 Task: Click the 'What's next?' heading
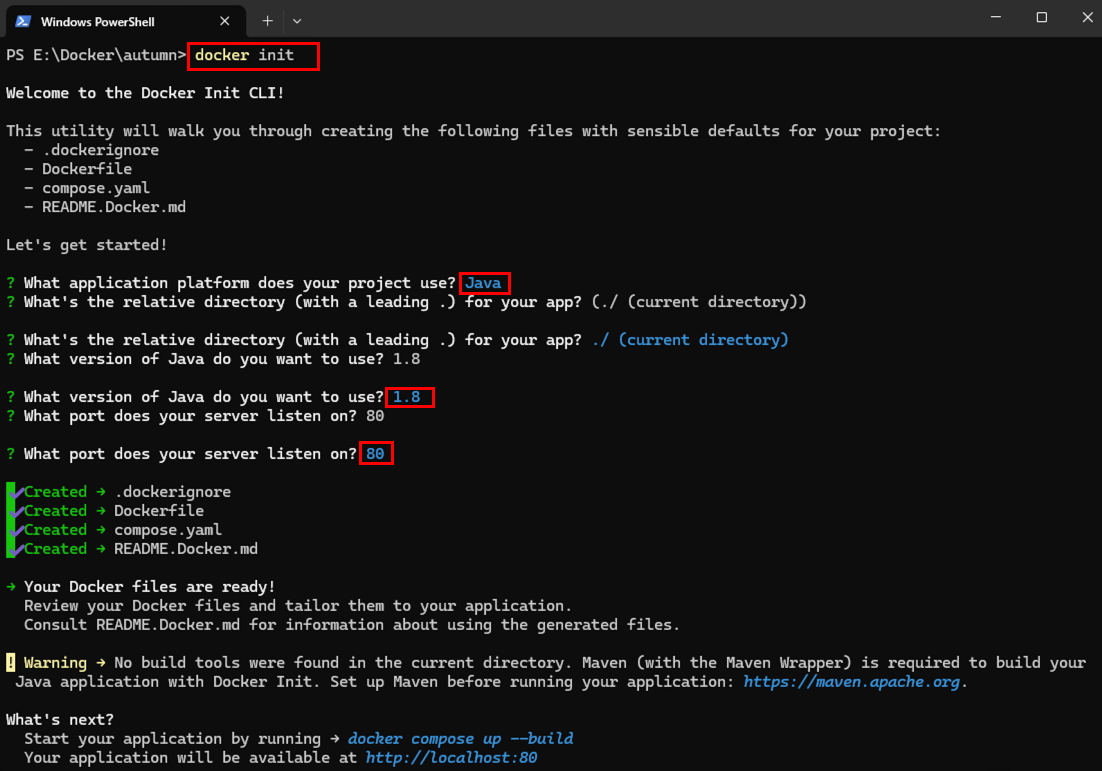point(60,720)
